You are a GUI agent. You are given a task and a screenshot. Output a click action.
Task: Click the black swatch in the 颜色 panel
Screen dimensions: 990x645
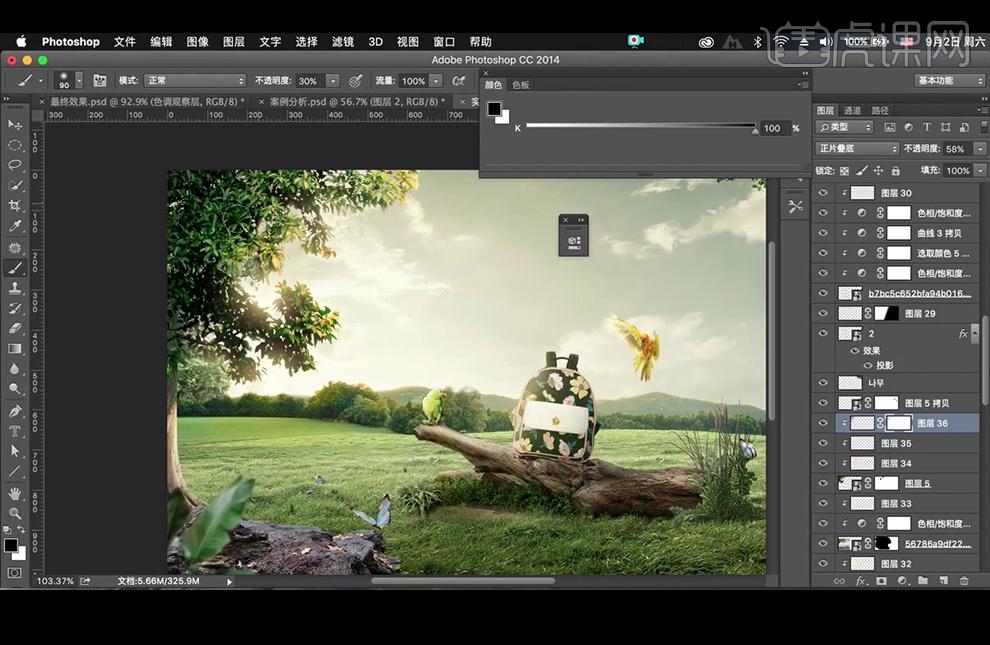(494, 109)
